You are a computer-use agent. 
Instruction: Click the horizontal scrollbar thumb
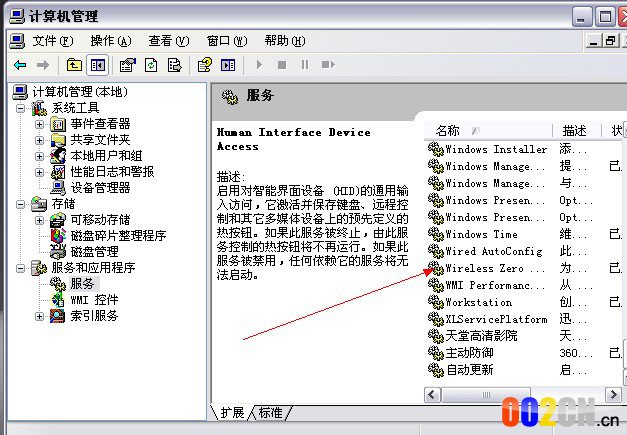(486, 395)
